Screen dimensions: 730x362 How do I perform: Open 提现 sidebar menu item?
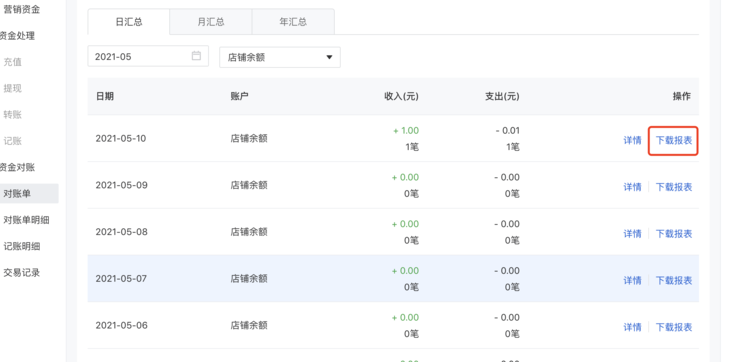(13, 88)
